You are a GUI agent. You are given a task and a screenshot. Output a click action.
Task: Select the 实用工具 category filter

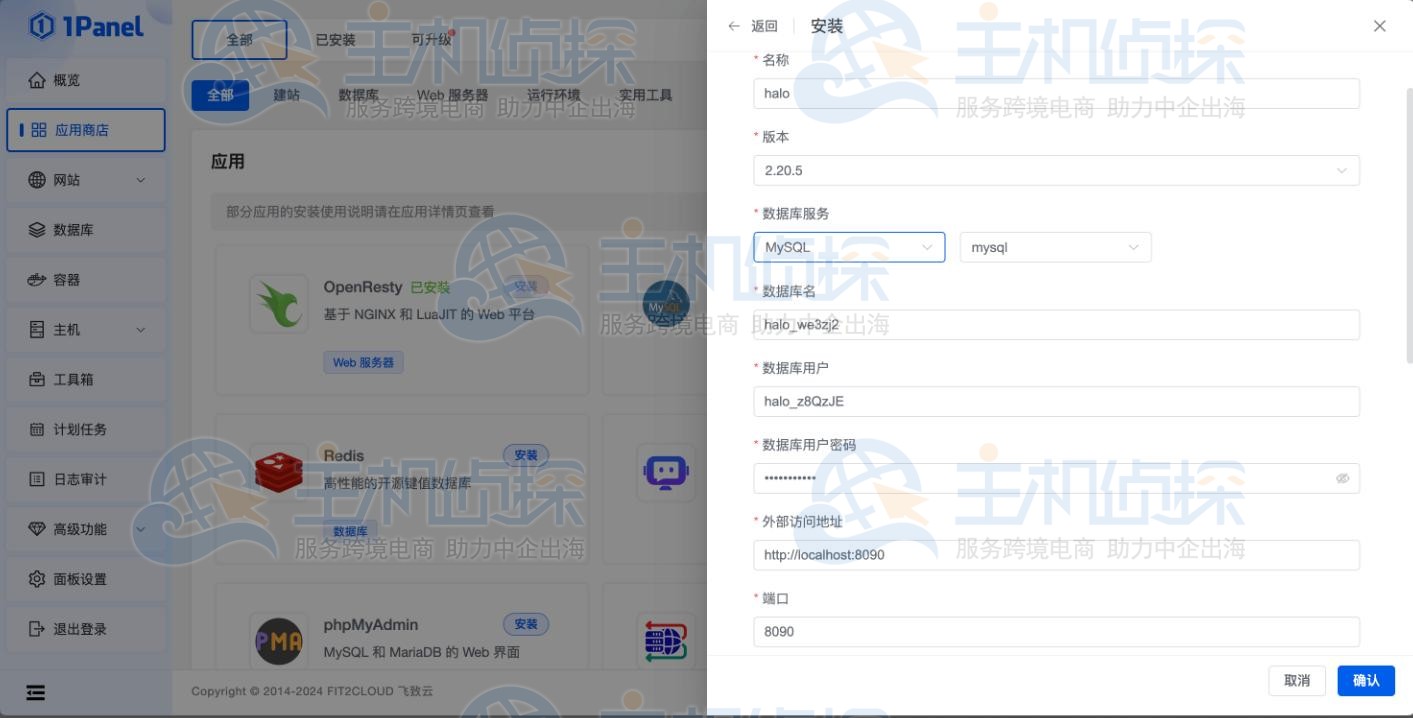(645, 95)
